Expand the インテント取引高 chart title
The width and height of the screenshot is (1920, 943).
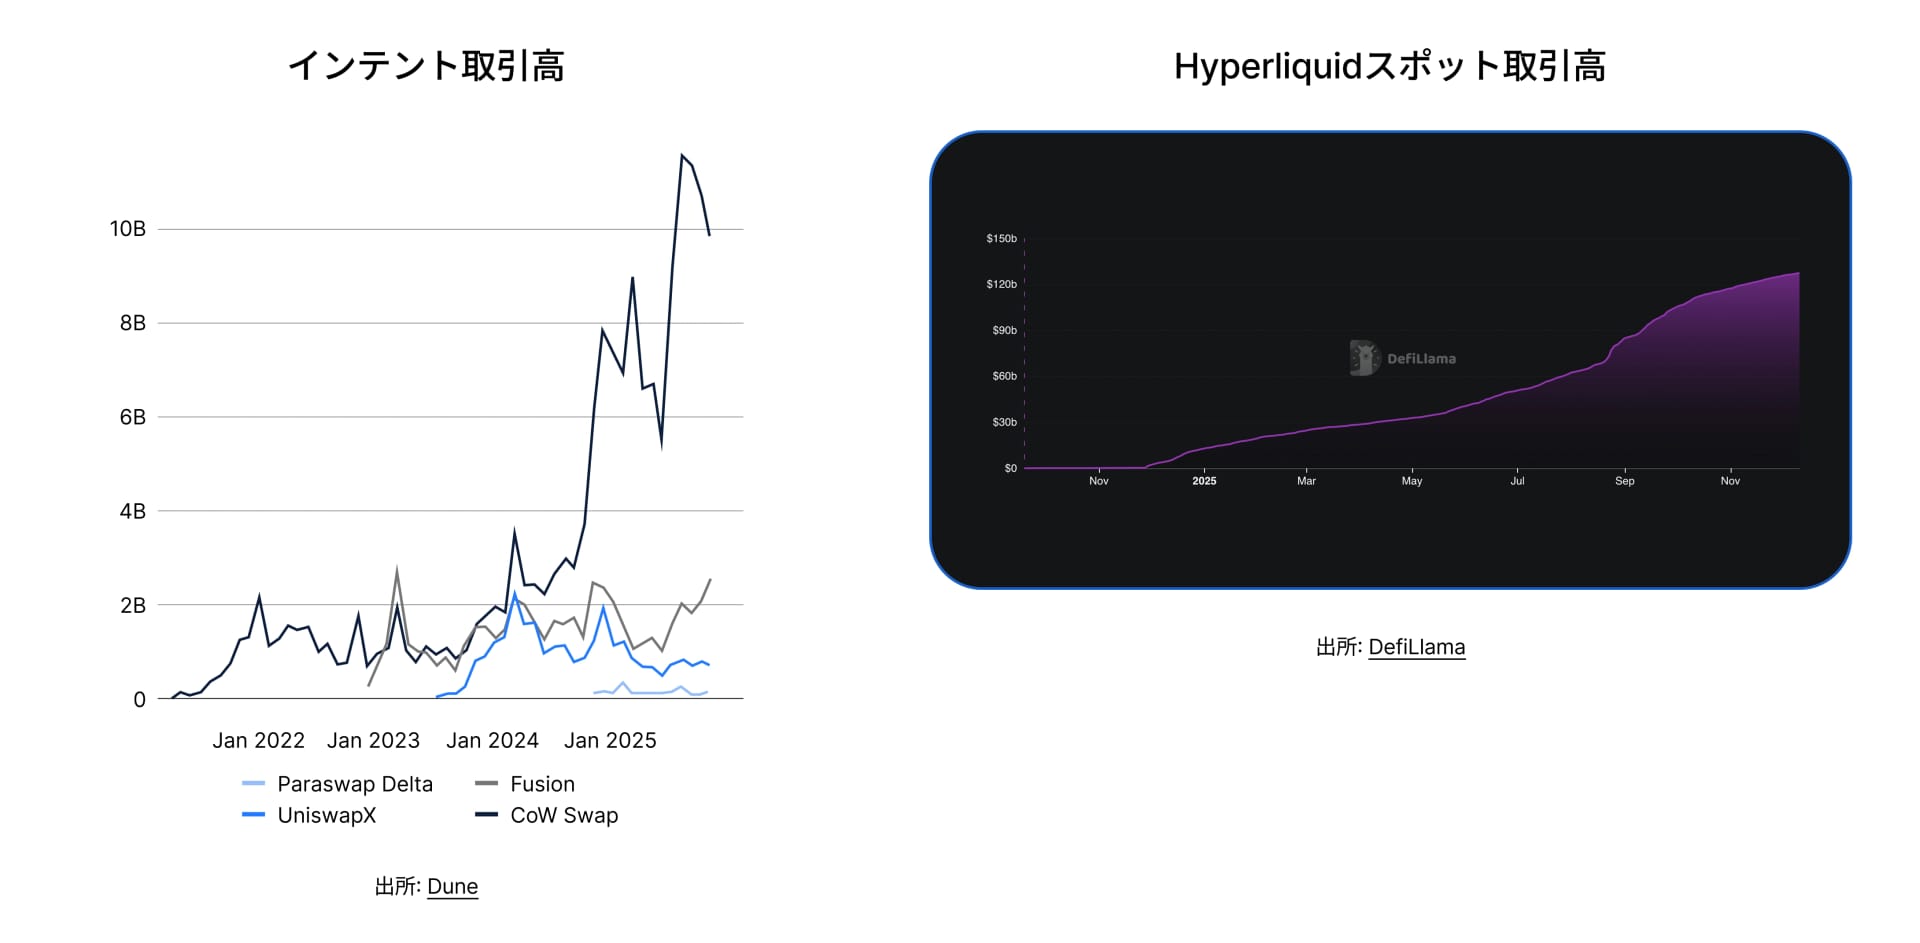(428, 66)
